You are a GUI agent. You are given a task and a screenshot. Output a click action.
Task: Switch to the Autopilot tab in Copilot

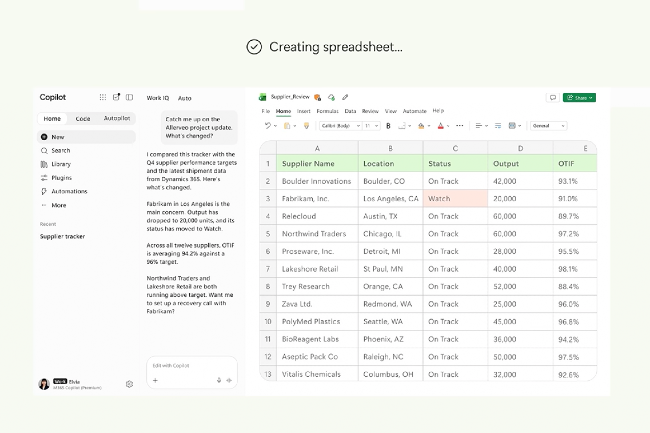pyautogui.click(x=117, y=119)
